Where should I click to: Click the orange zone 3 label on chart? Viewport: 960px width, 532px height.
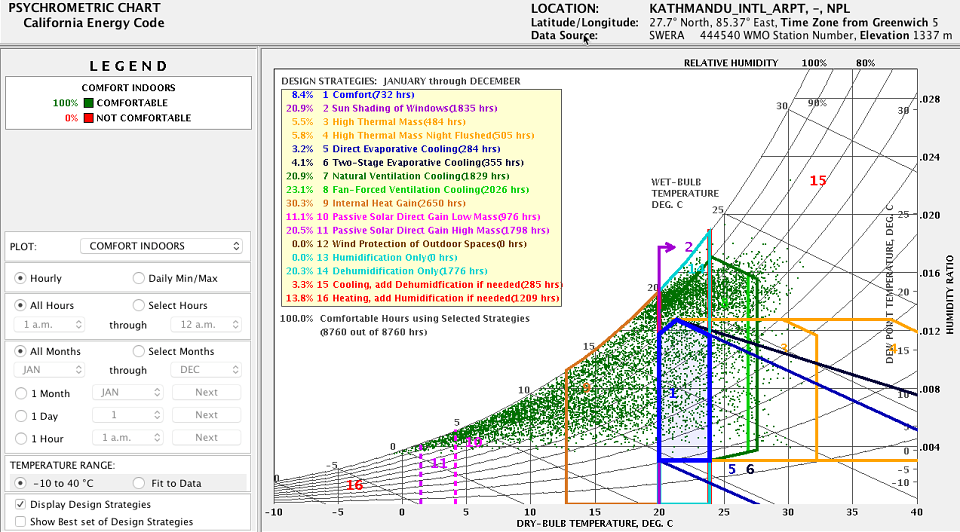click(784, 348)
